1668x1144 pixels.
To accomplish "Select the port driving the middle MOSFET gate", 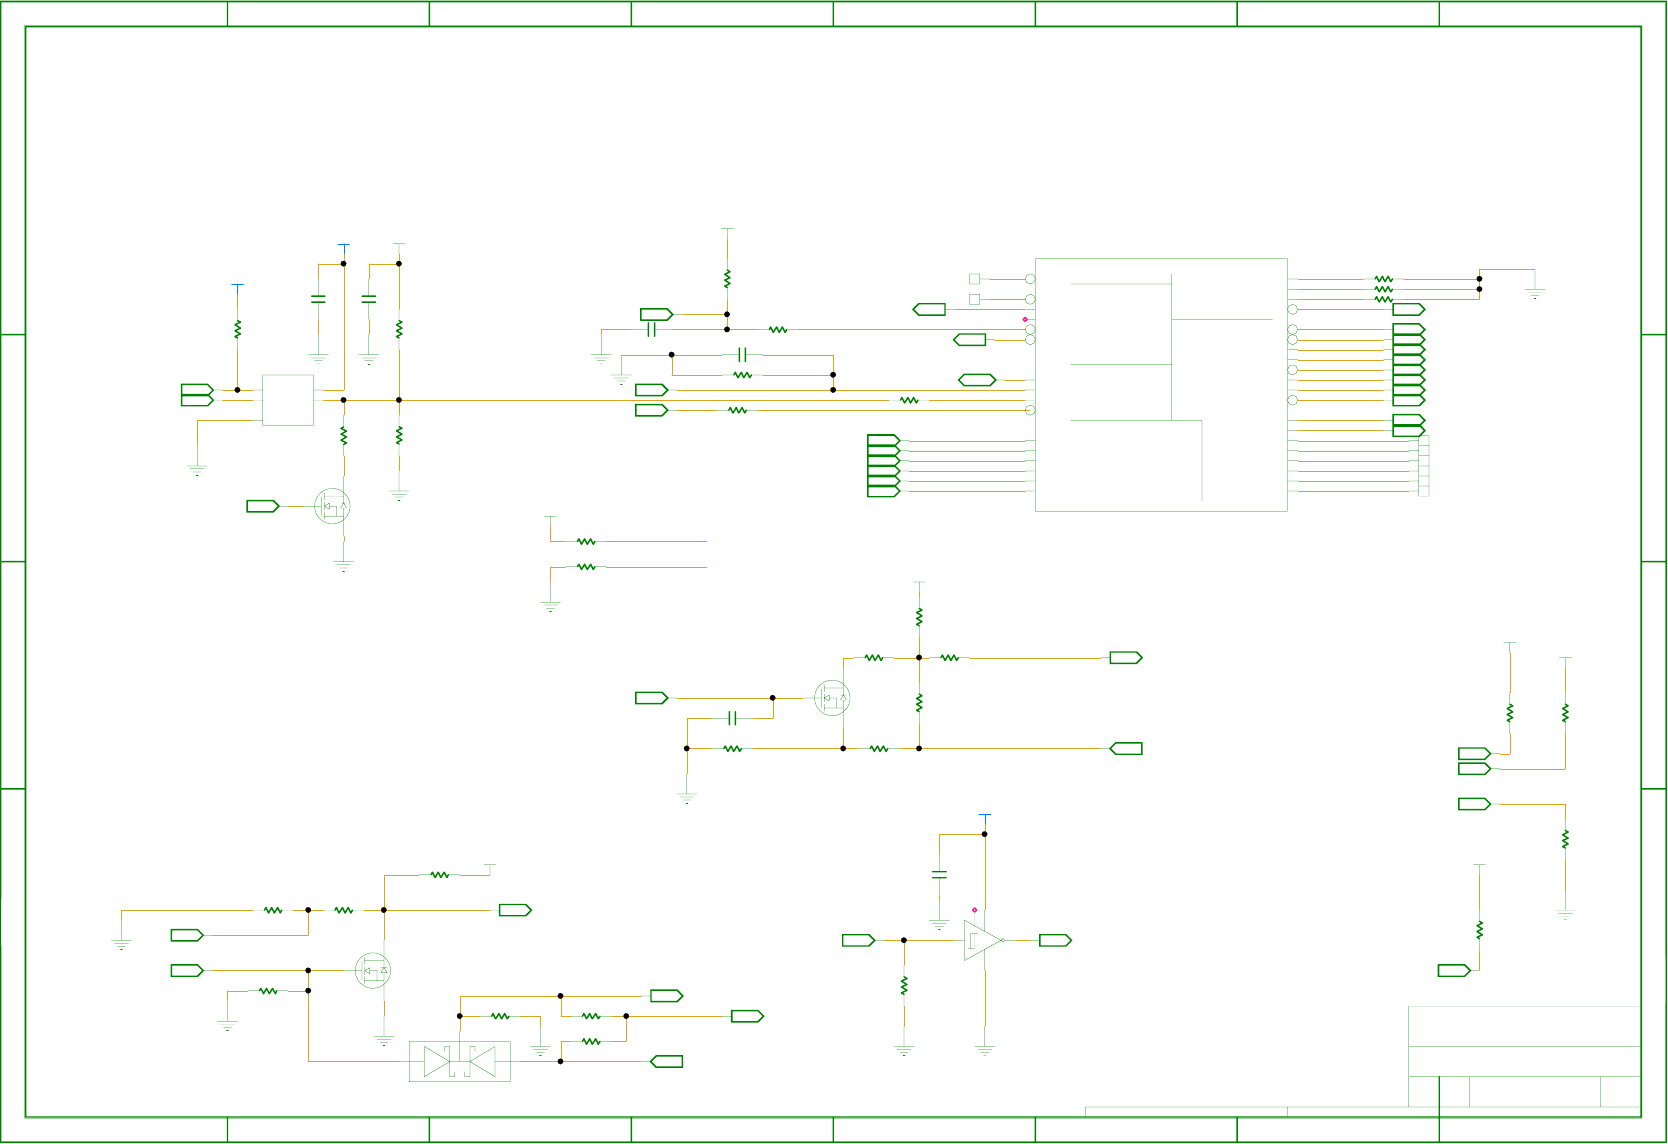I will [652, 698].
